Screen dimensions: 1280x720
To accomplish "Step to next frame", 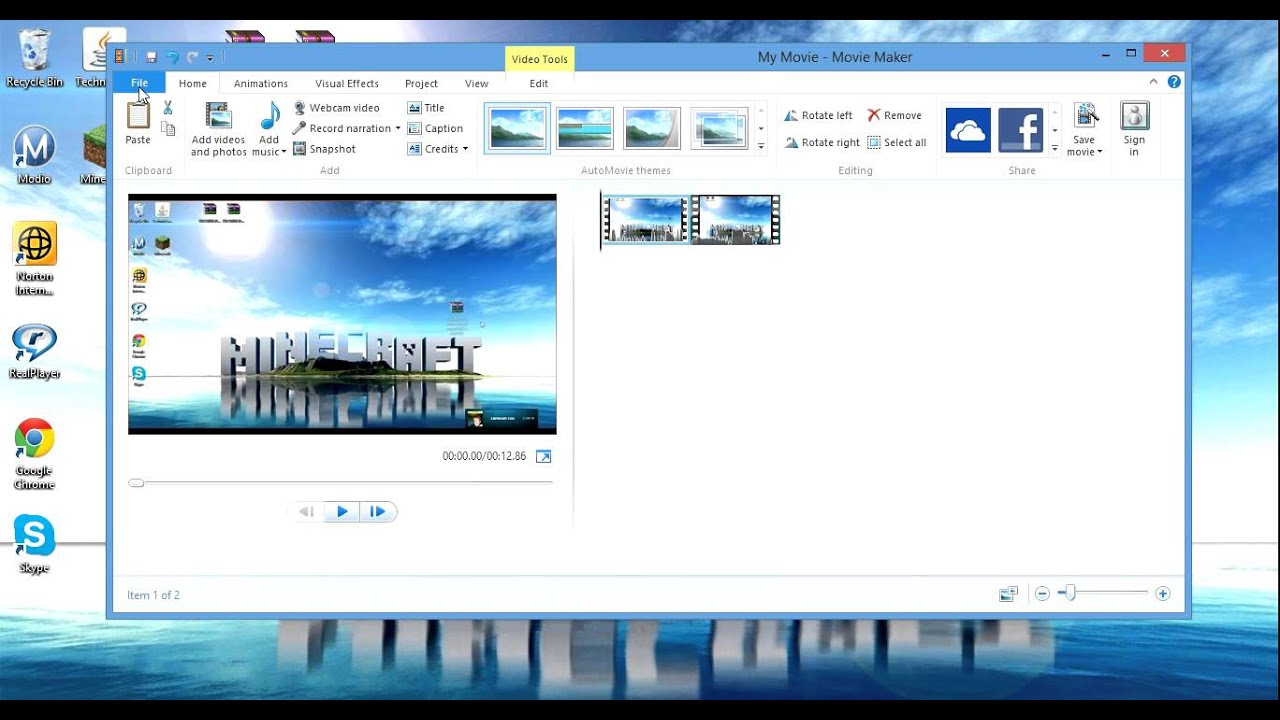I will coord(377,512).
